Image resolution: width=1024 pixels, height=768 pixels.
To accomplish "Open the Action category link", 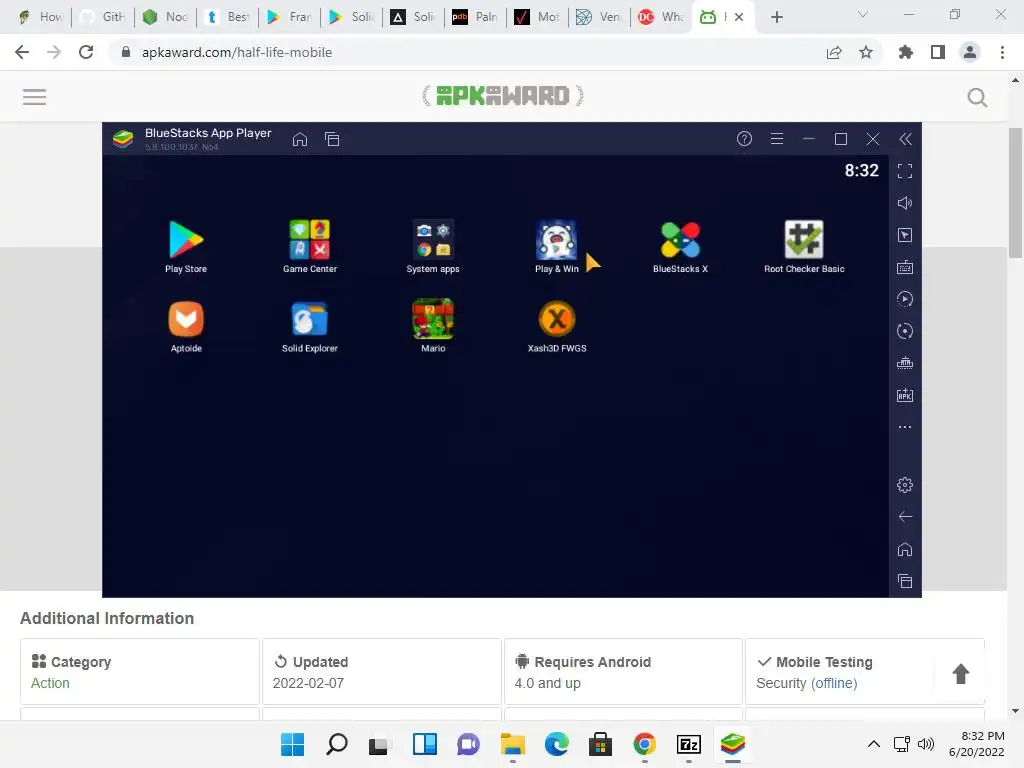I will [x=50, y=683].
